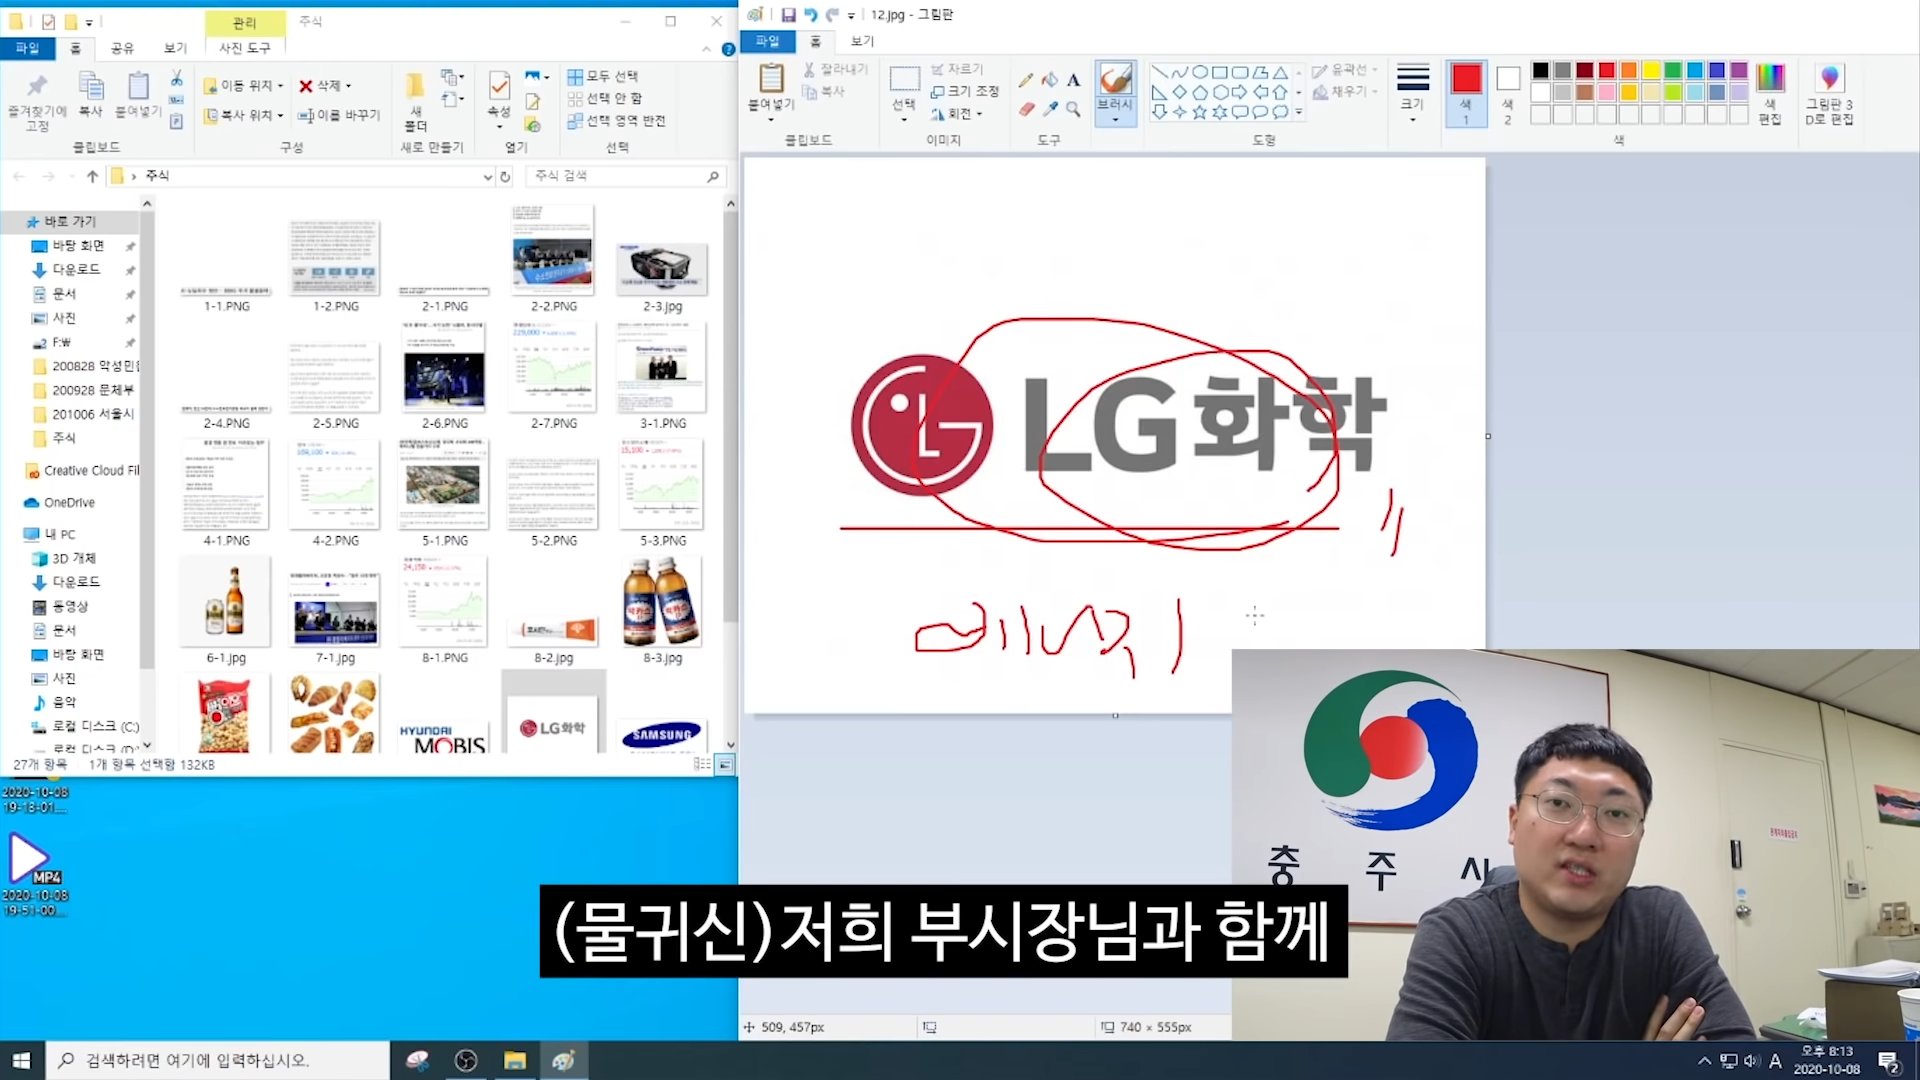Choose the straight line shape in Paint

[x=1159, y=72]
